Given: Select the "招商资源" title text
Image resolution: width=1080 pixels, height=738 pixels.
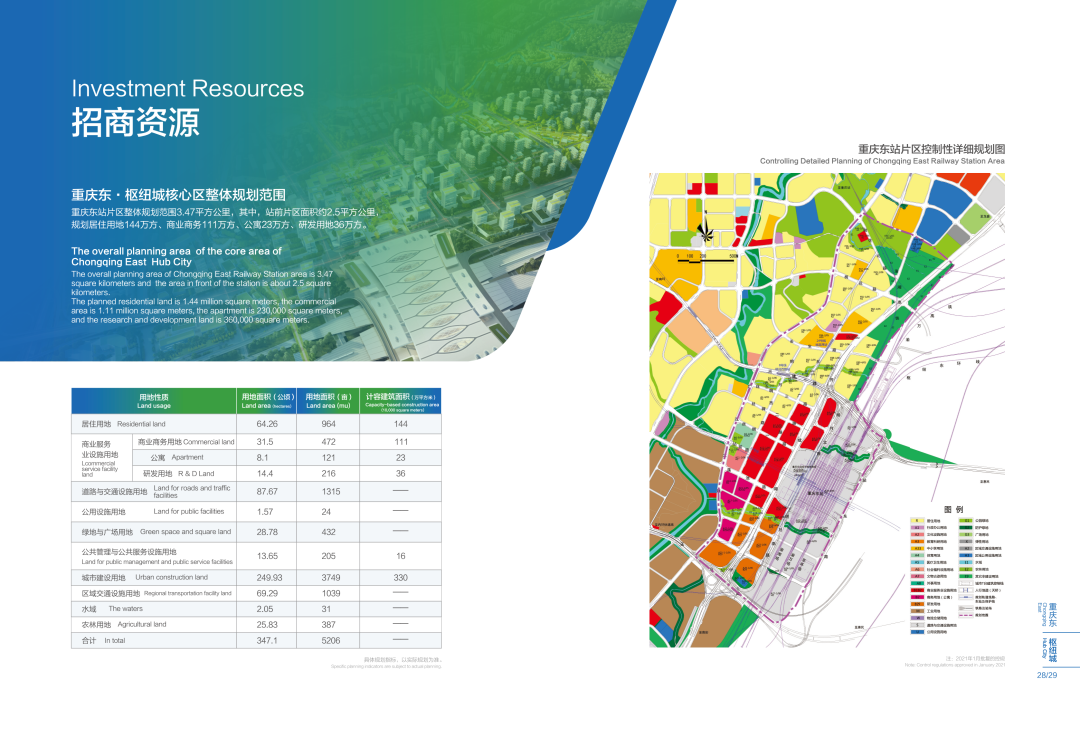Looking at the screenshot, I should click(136, 123).
